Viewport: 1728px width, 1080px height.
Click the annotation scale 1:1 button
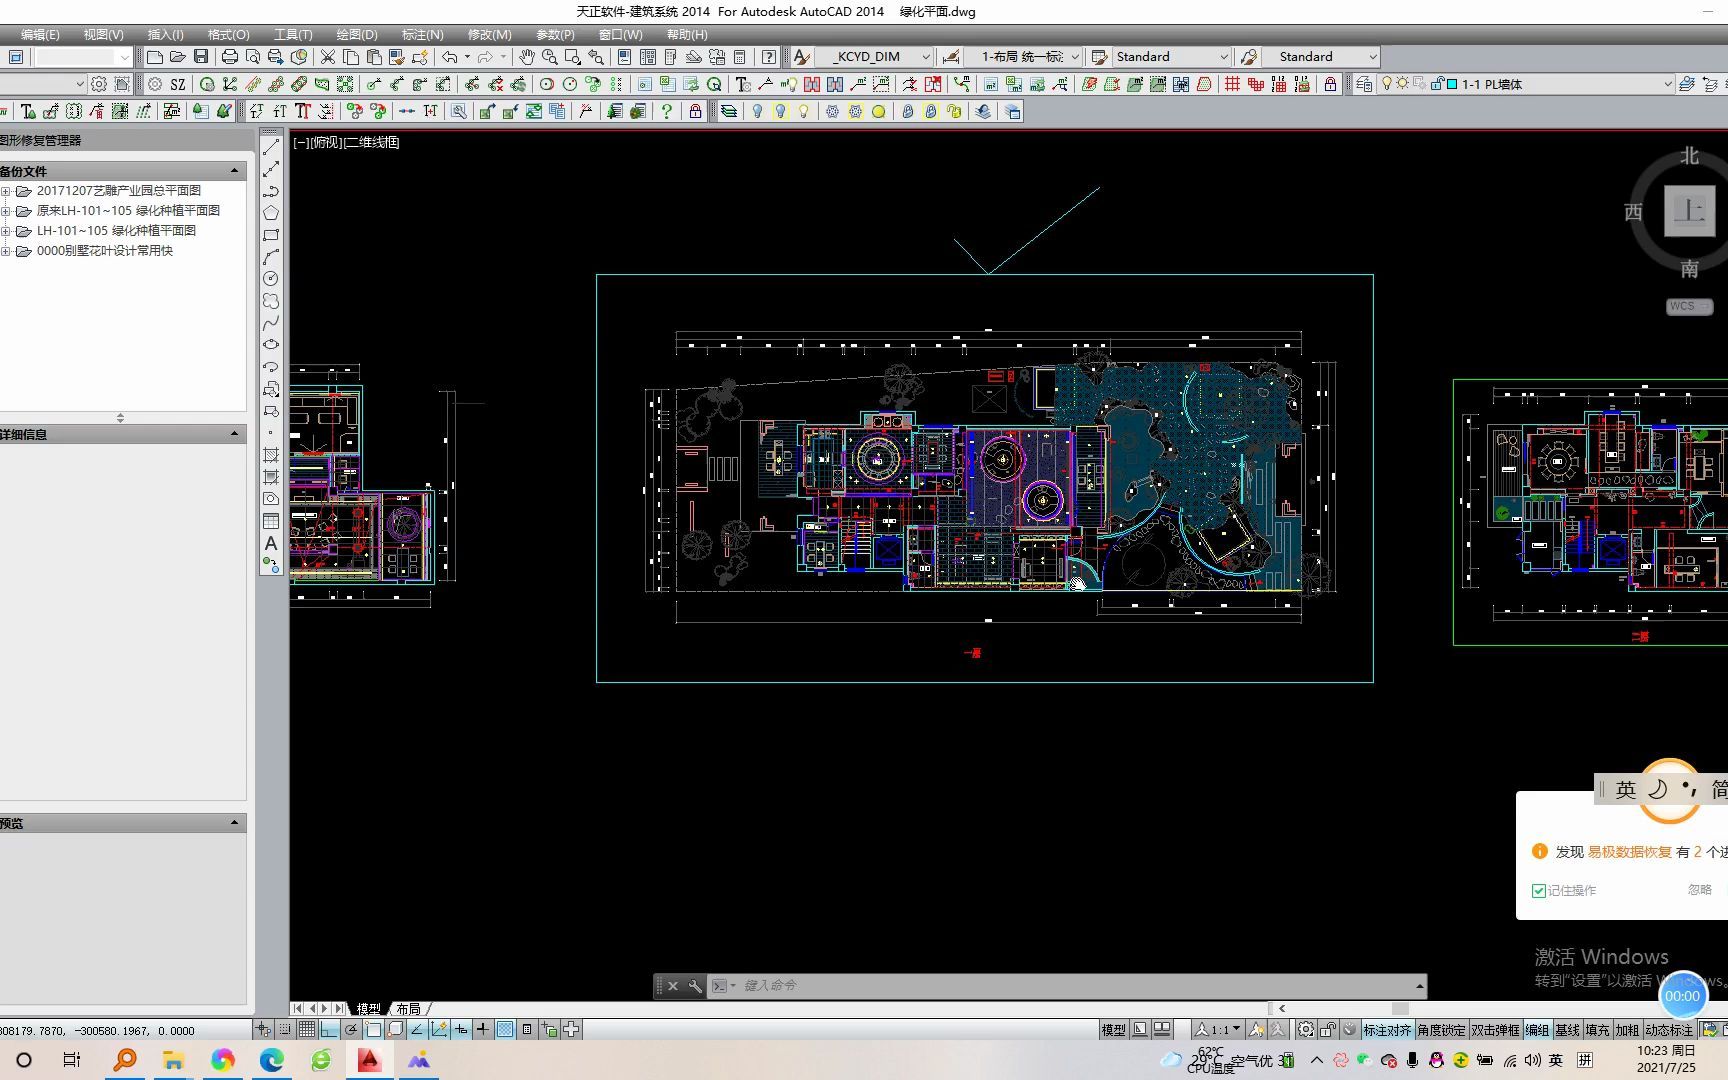coord(1218,1030)
